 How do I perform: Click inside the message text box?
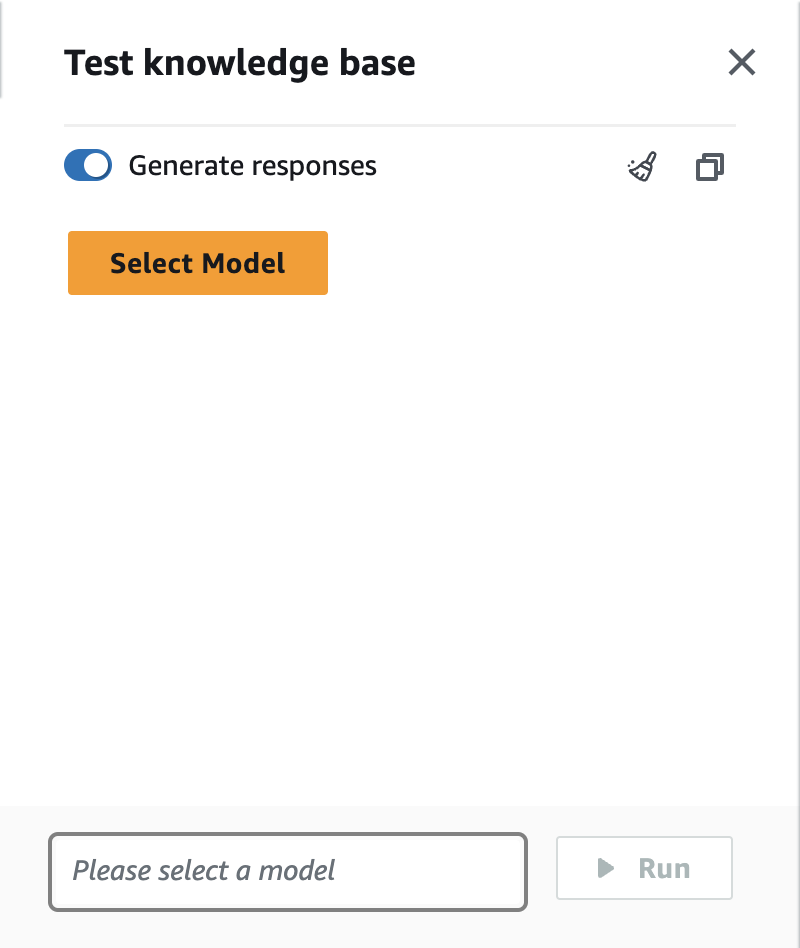(x=287, y=871)
